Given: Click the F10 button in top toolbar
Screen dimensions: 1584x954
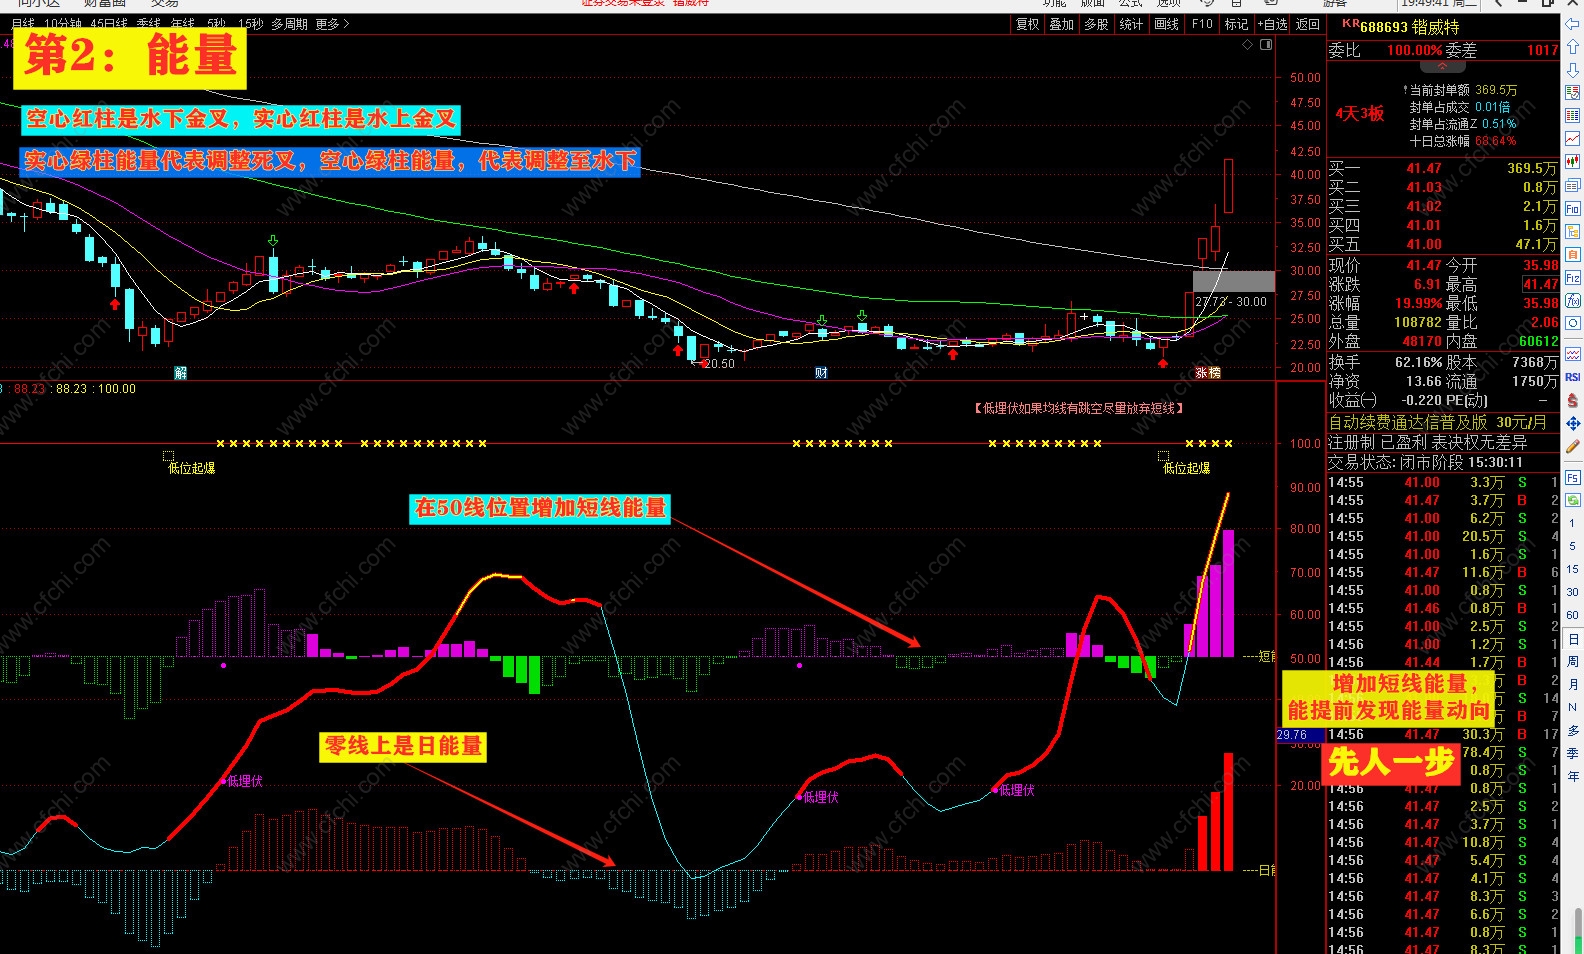Looking at the screenshot, I should pyautogui.click(x=1202, y=24).
